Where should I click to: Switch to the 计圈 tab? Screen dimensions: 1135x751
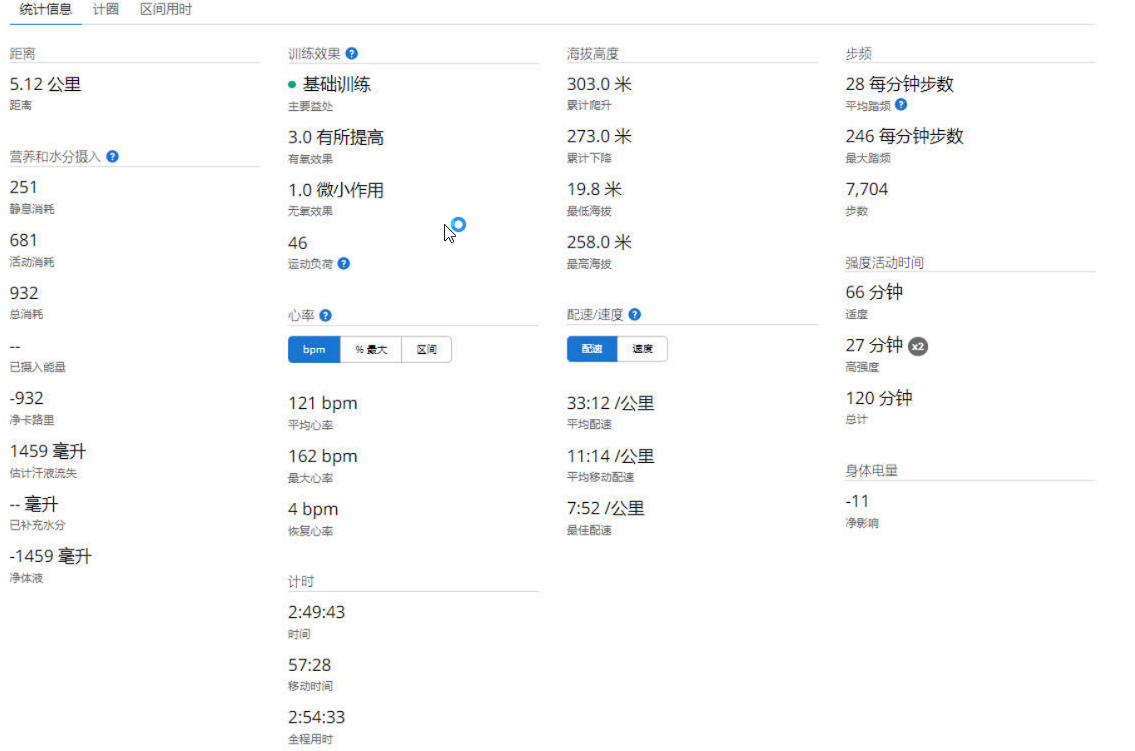click(x=106, y=10)
